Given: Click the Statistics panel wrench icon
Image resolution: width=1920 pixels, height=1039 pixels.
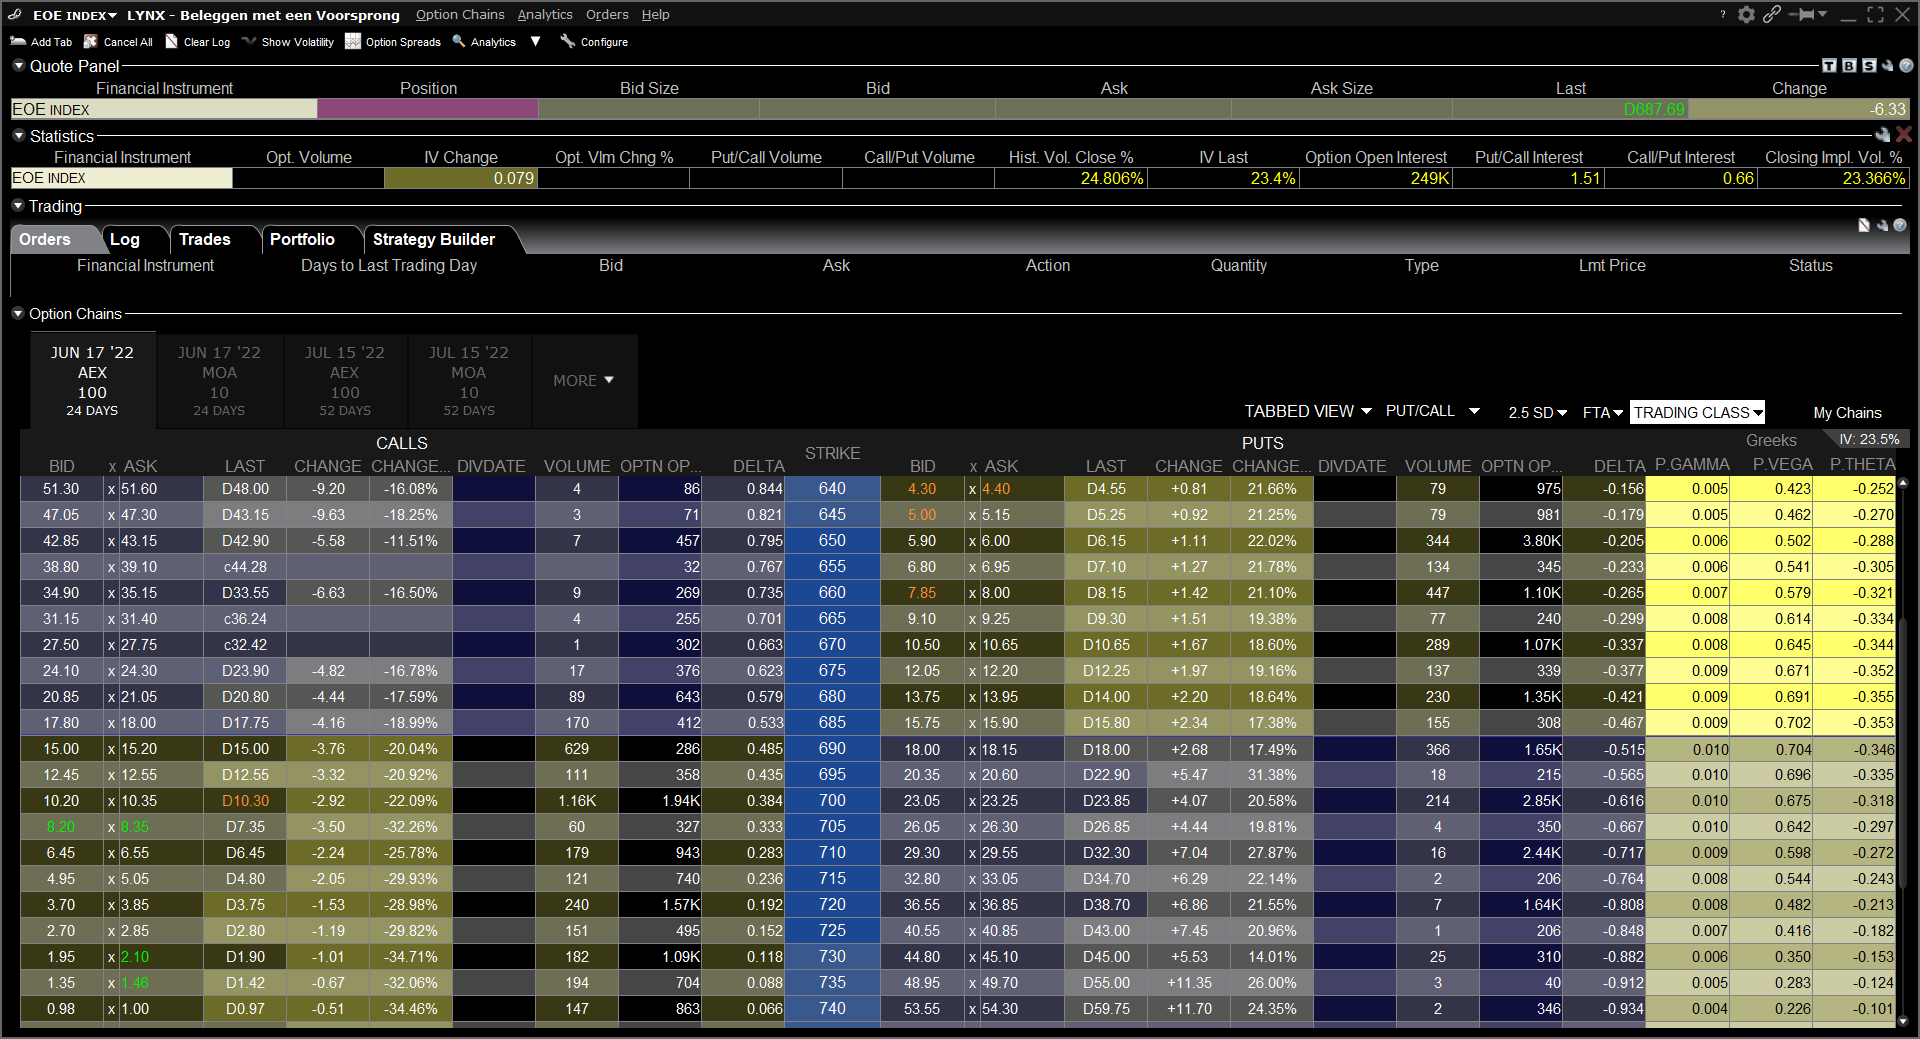Looking at the screenshot, I should click(x=1883, y=135).
